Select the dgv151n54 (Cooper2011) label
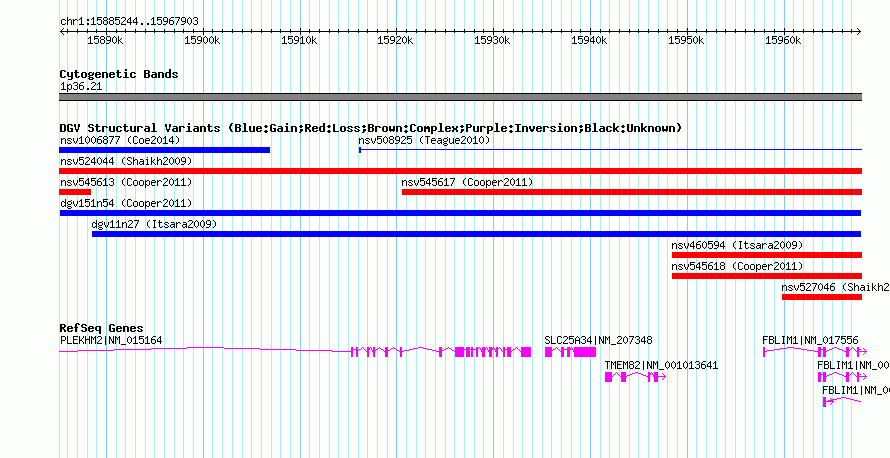 tap(126, 203)
